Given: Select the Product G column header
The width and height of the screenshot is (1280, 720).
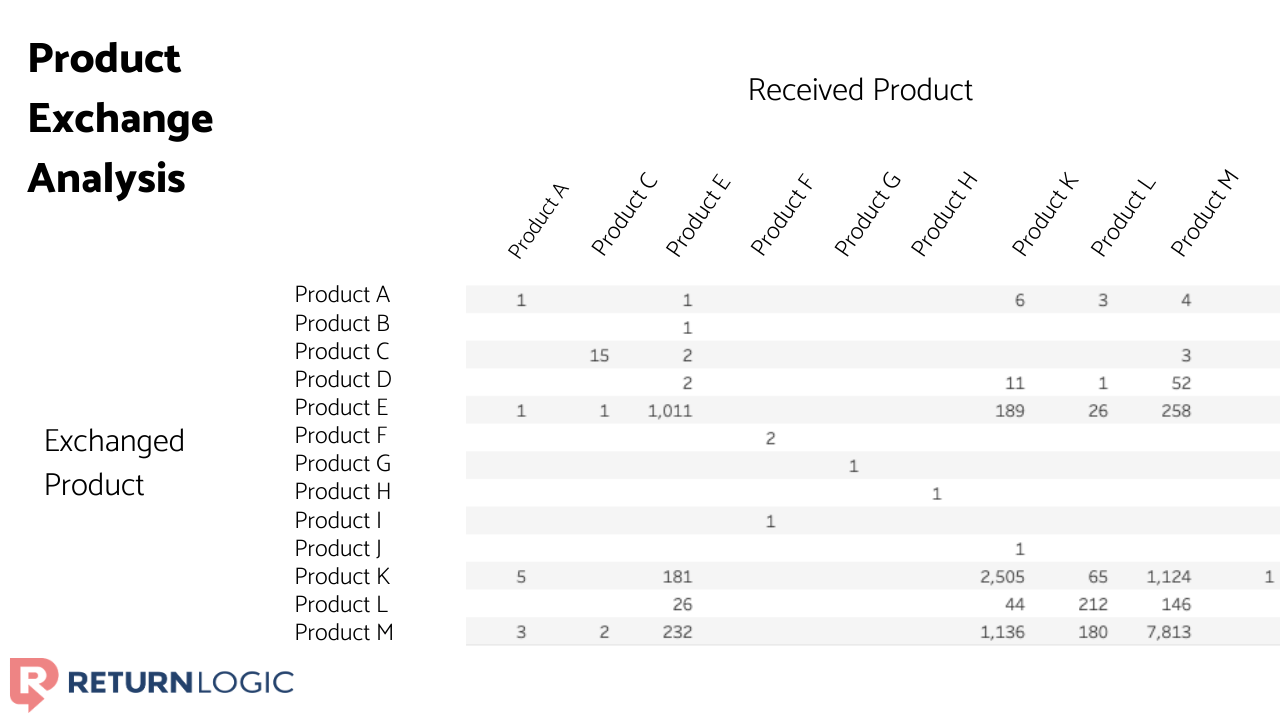Looking at the screenshot, I should pyautogui.click(x=867, y=214).
